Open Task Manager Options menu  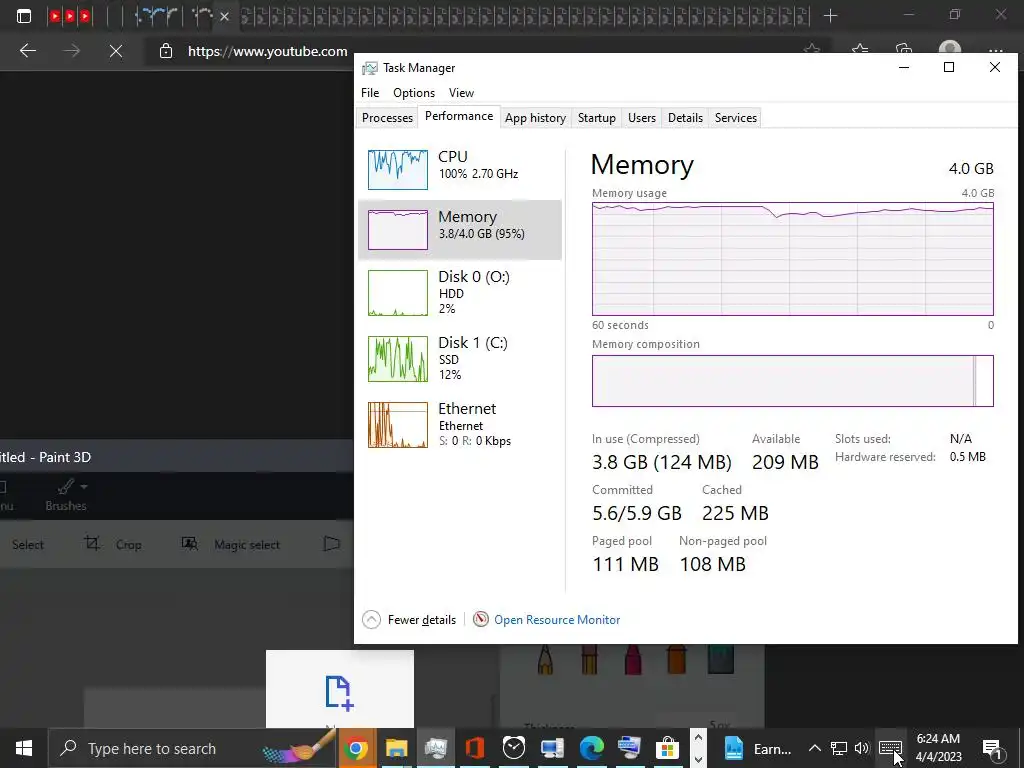(413, 93)
